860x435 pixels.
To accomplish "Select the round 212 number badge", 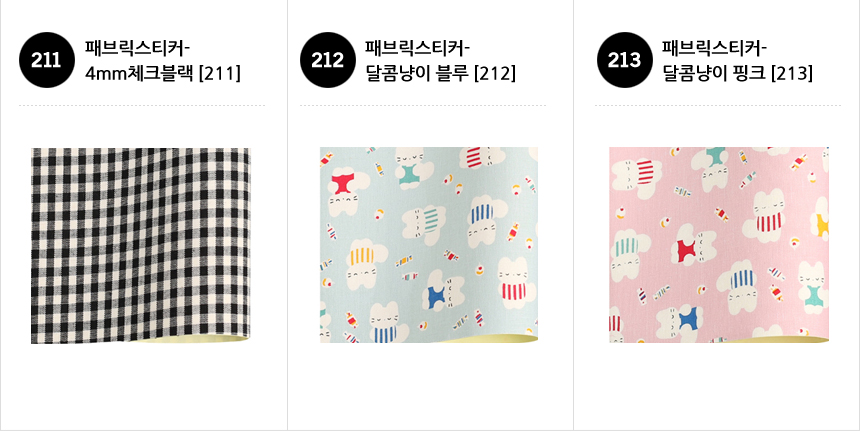I will (327, 60).
